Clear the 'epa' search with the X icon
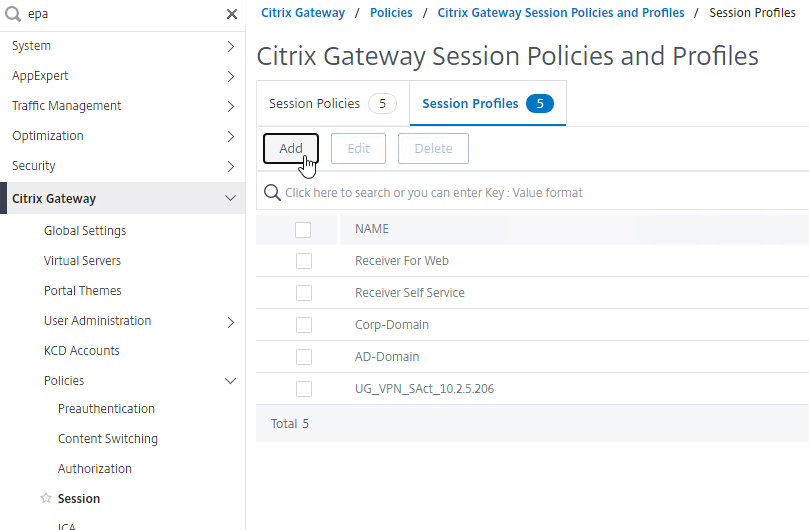The height and width of the screenshot is (530, 809). (232, 14)
